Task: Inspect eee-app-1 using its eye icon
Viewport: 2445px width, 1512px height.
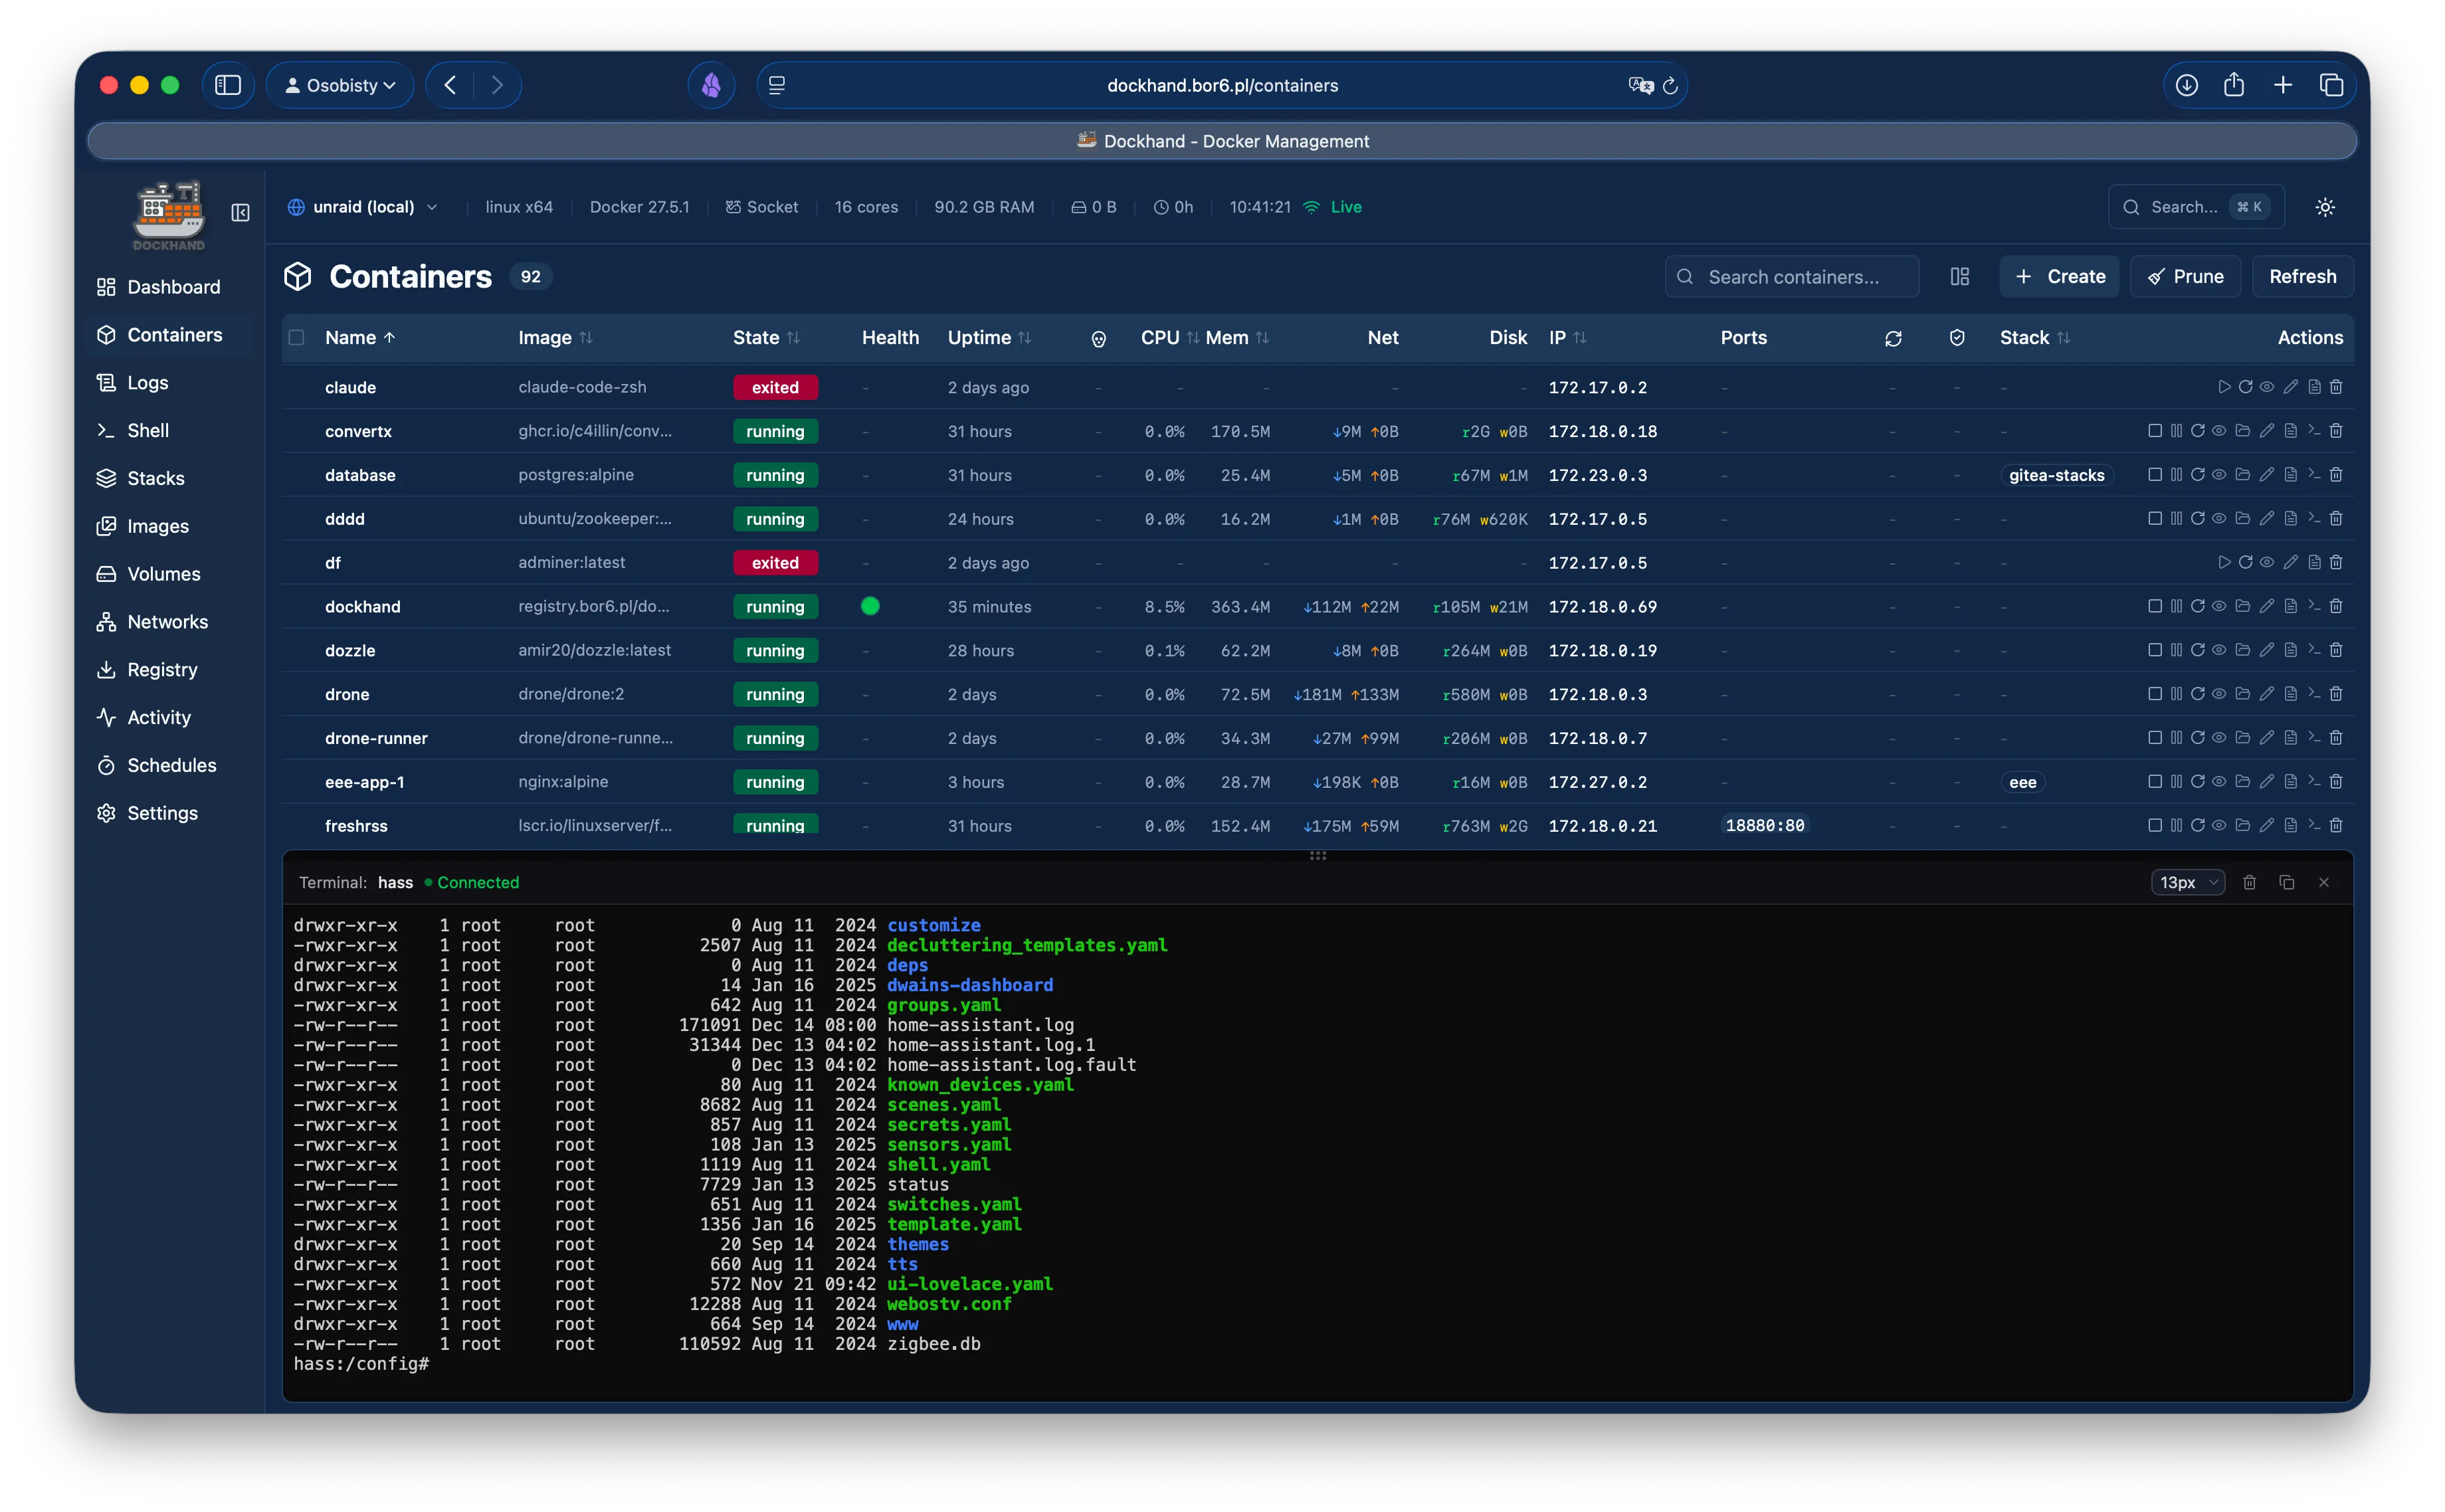Action: (x=2219, y=782)
